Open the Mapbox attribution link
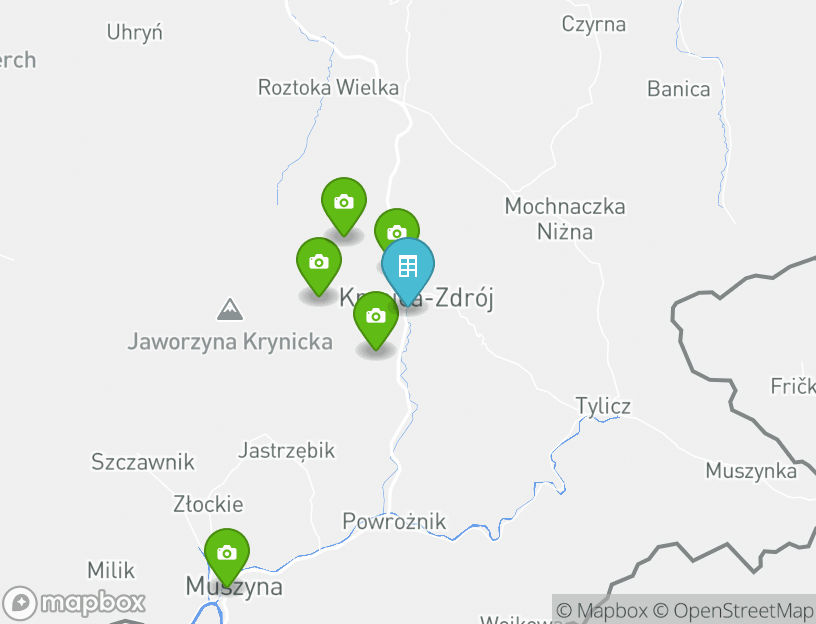816x624 pixels. pos(602,610)
